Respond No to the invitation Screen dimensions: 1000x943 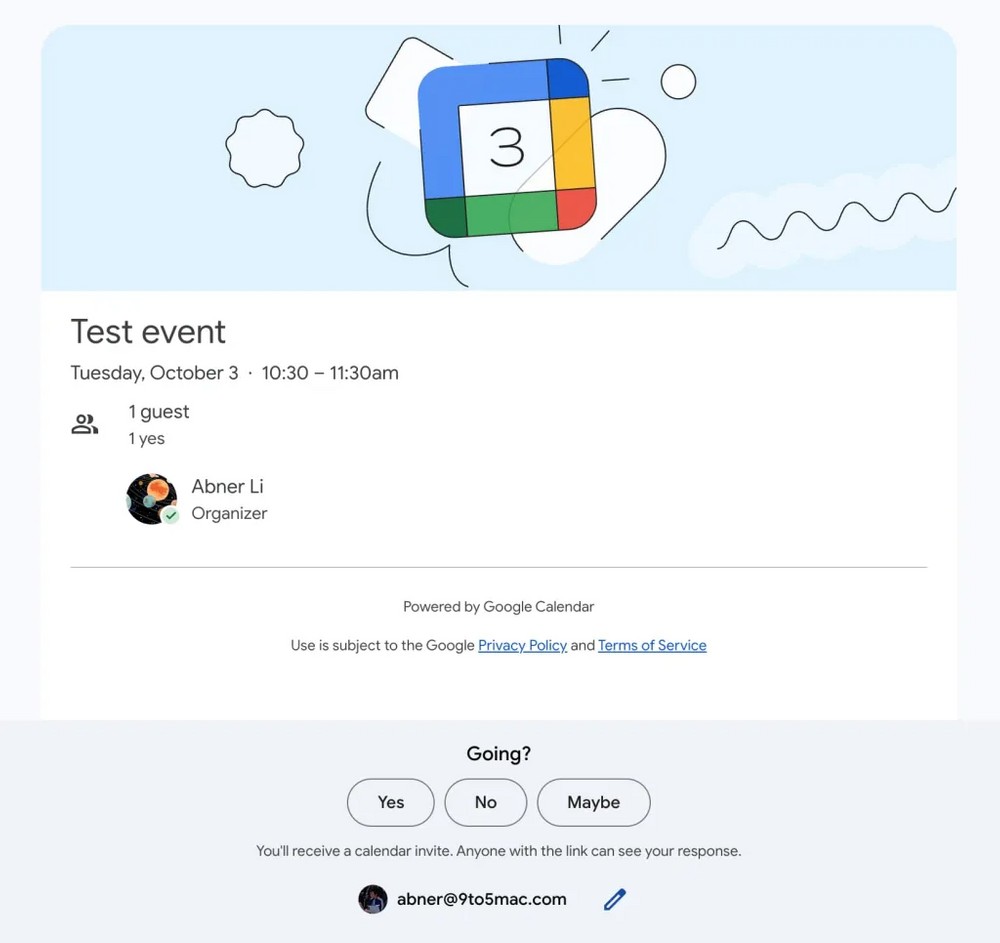click(486, 802)
